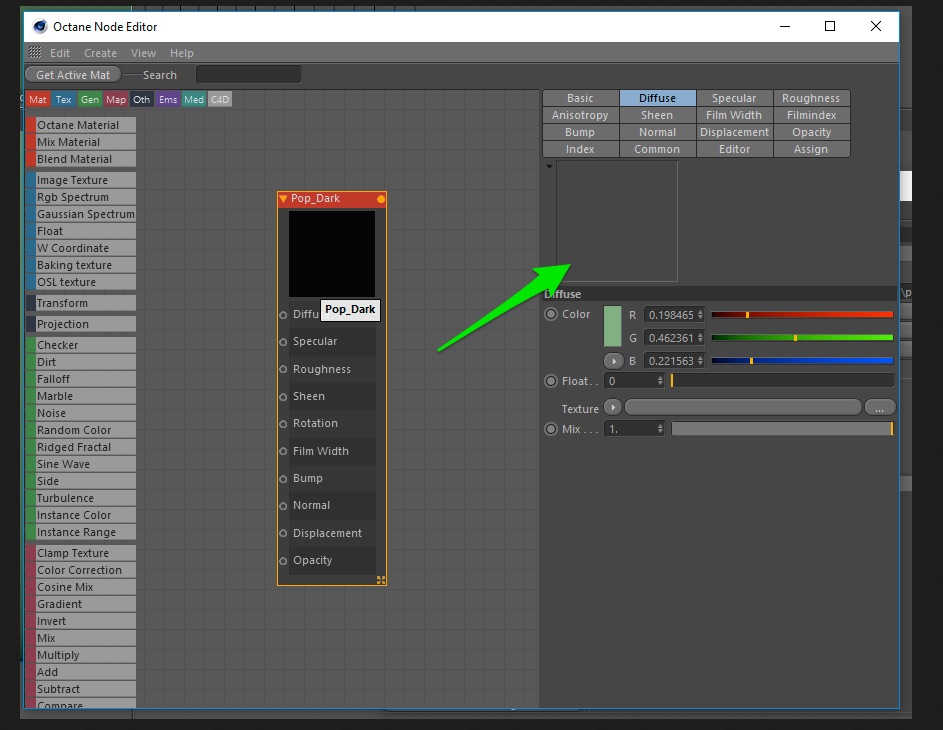Click the Rotation input port on node
The height and width of the screenshot is (730, 943).
coord(283,424)
